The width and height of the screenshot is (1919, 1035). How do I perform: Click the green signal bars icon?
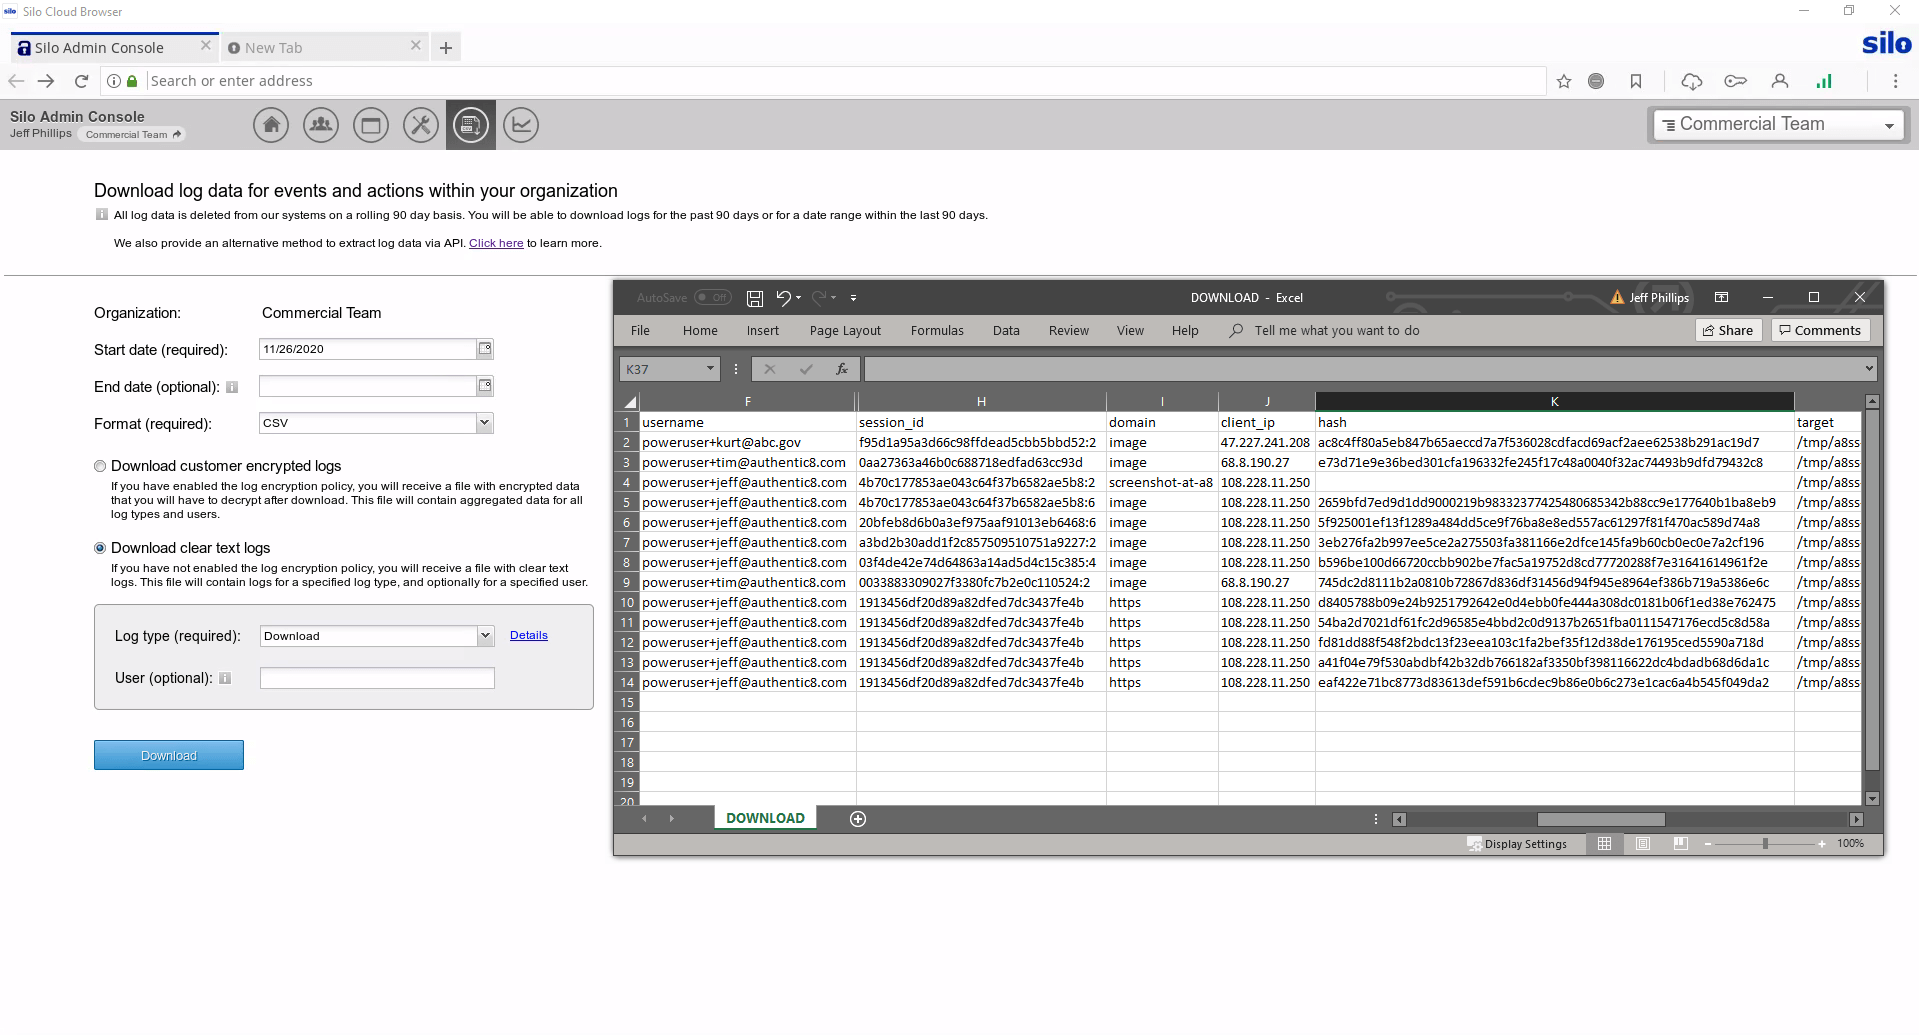pos(1824,81)
